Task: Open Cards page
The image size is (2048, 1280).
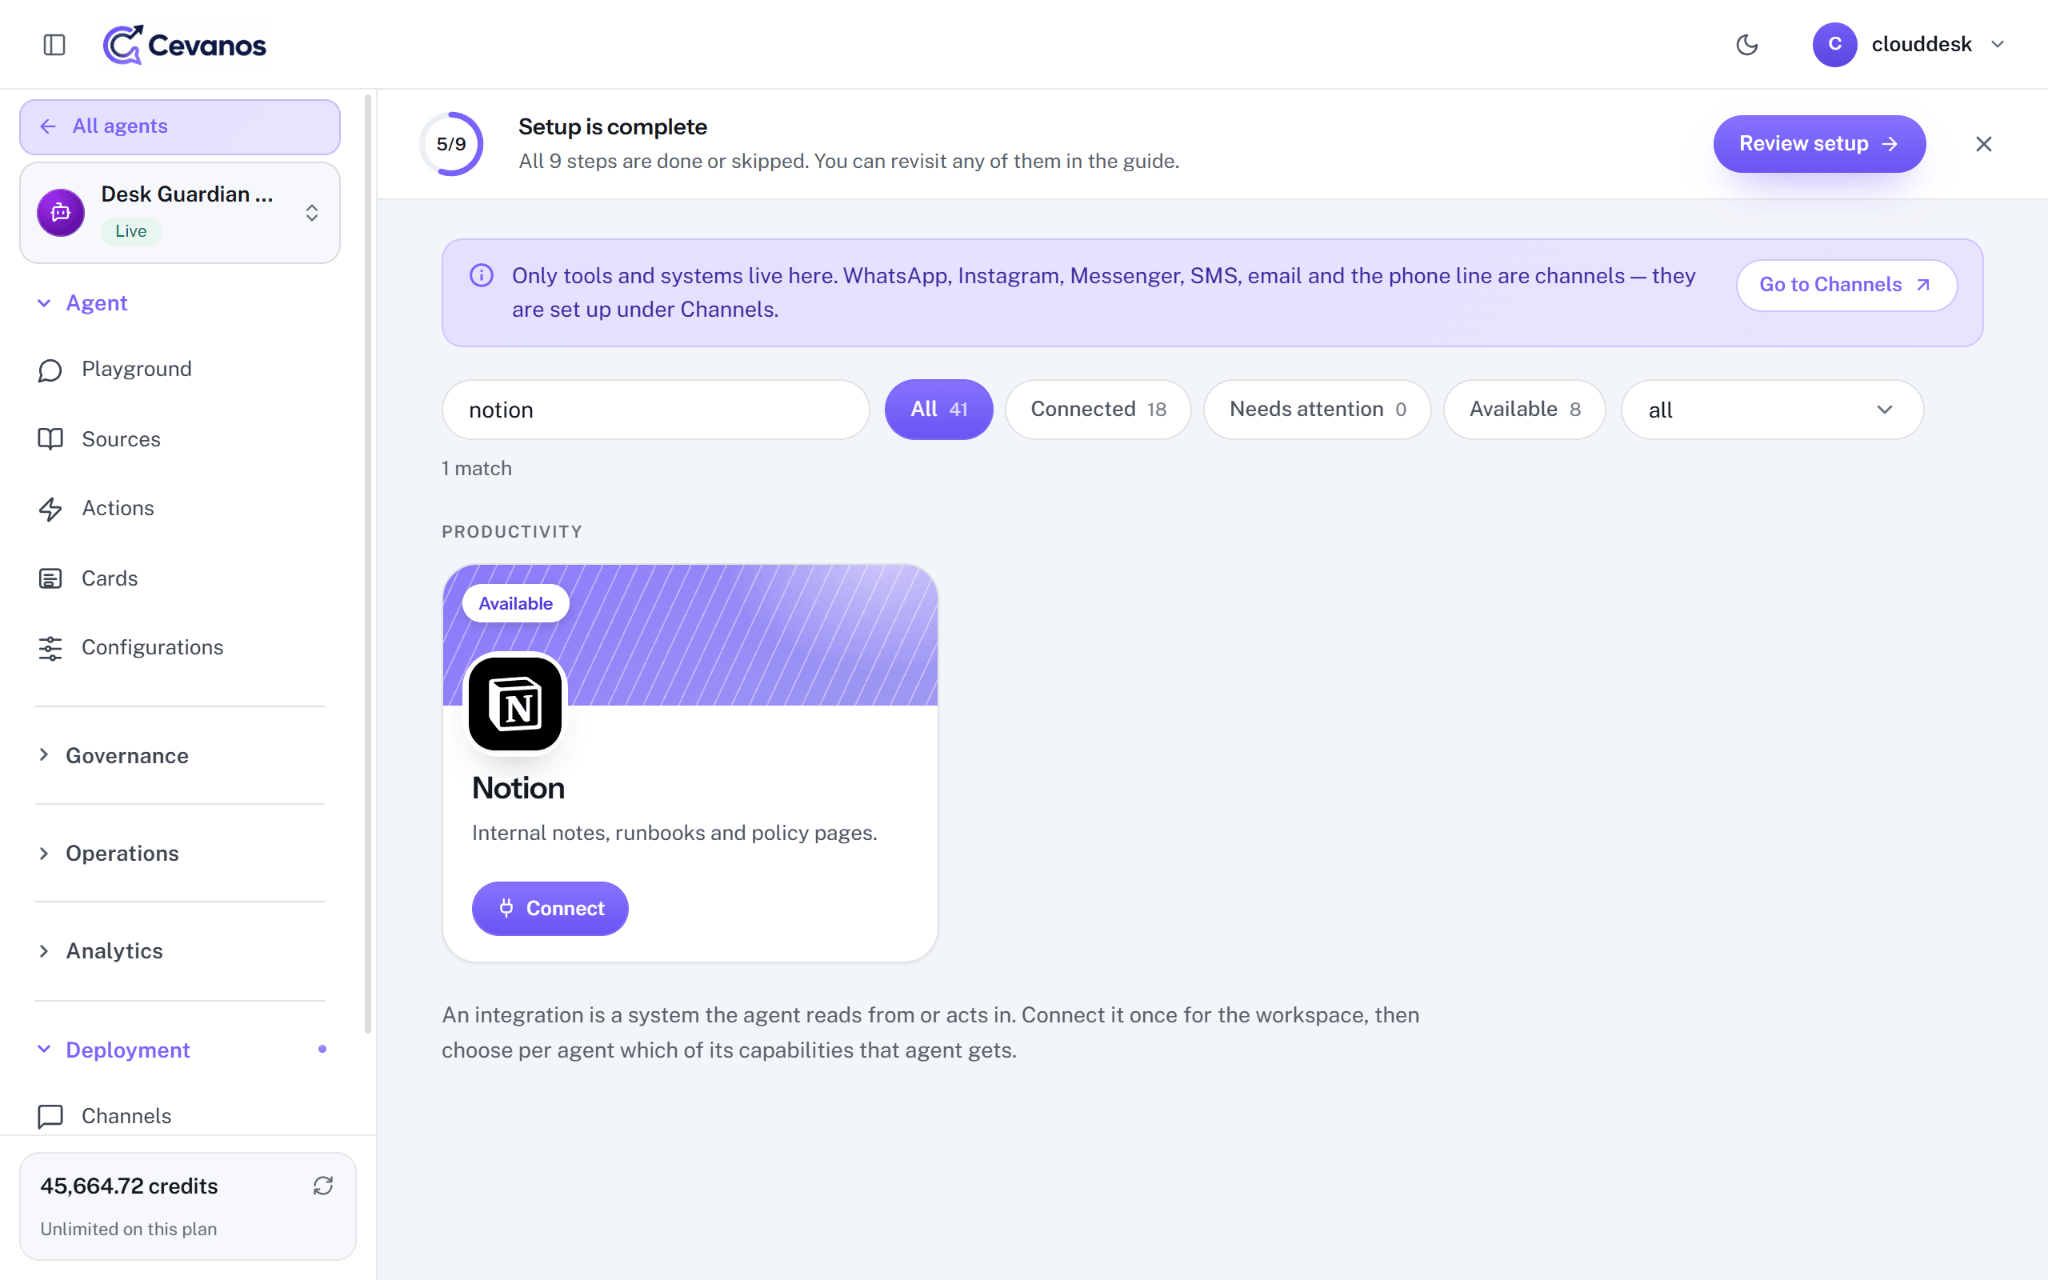Action: [x=110, y=578]
